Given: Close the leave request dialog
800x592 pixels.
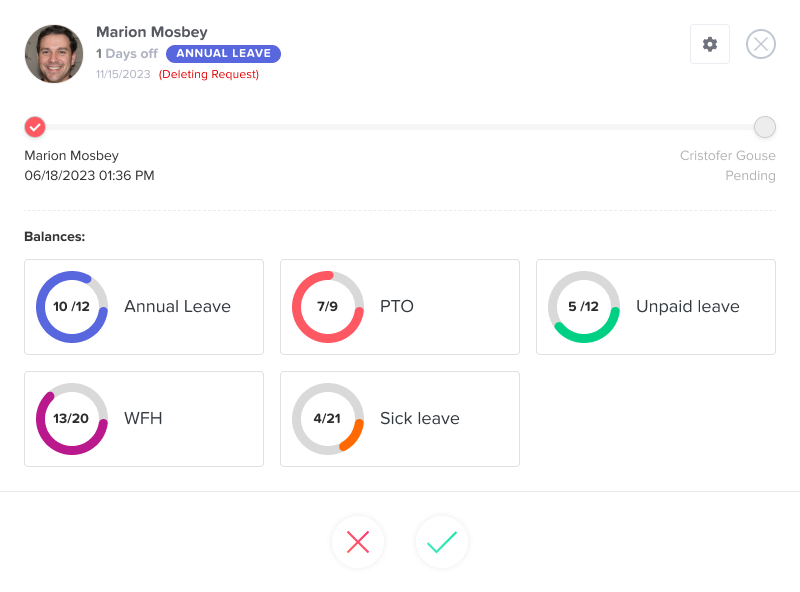Looking at the screenshot, I should pos(761,44).
